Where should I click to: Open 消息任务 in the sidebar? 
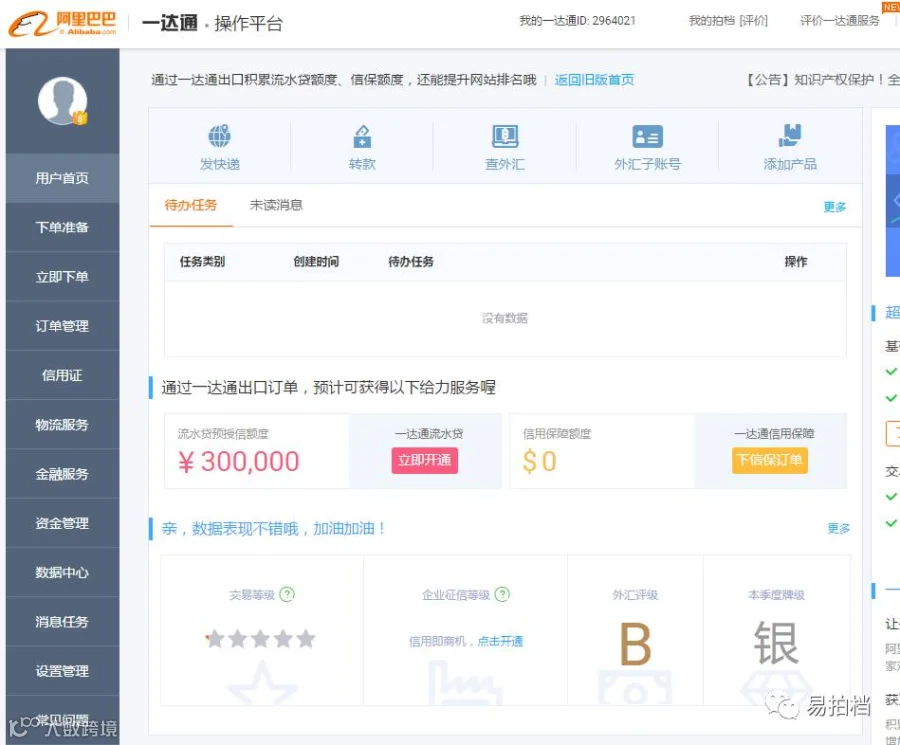click(x=63, y=622)
